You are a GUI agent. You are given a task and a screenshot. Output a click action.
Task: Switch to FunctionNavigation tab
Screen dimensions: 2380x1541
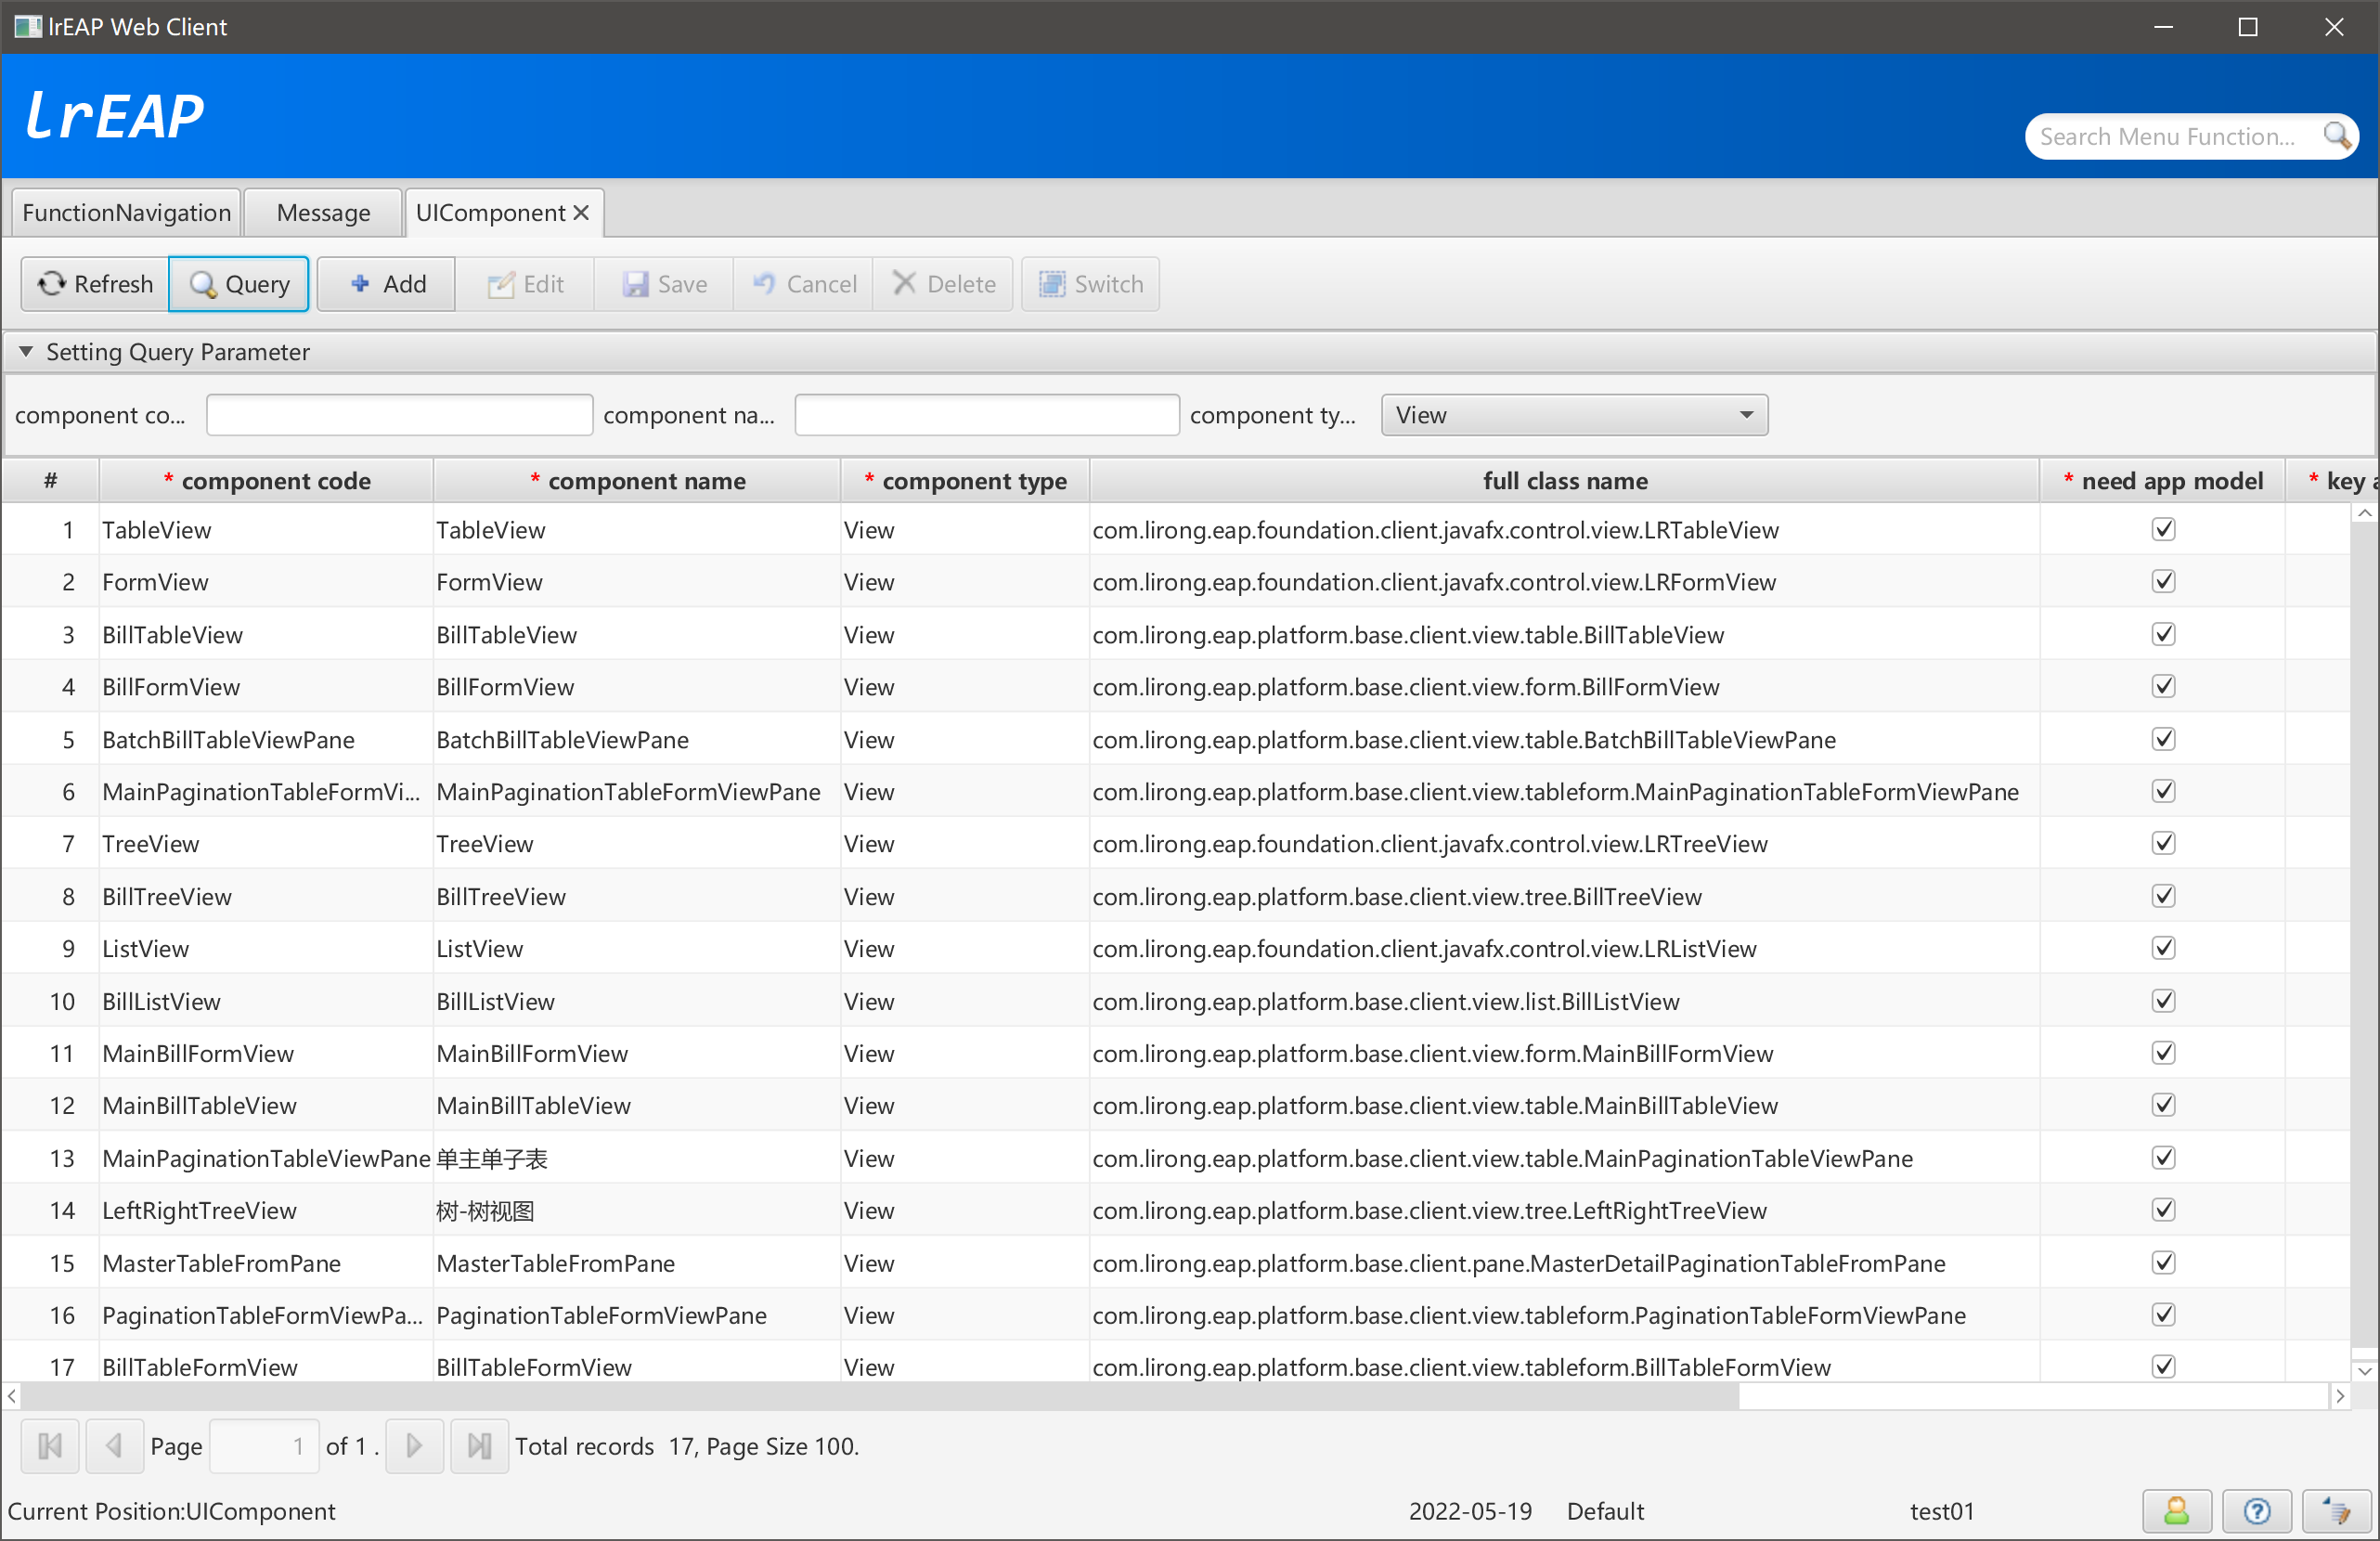coord(126,213)
